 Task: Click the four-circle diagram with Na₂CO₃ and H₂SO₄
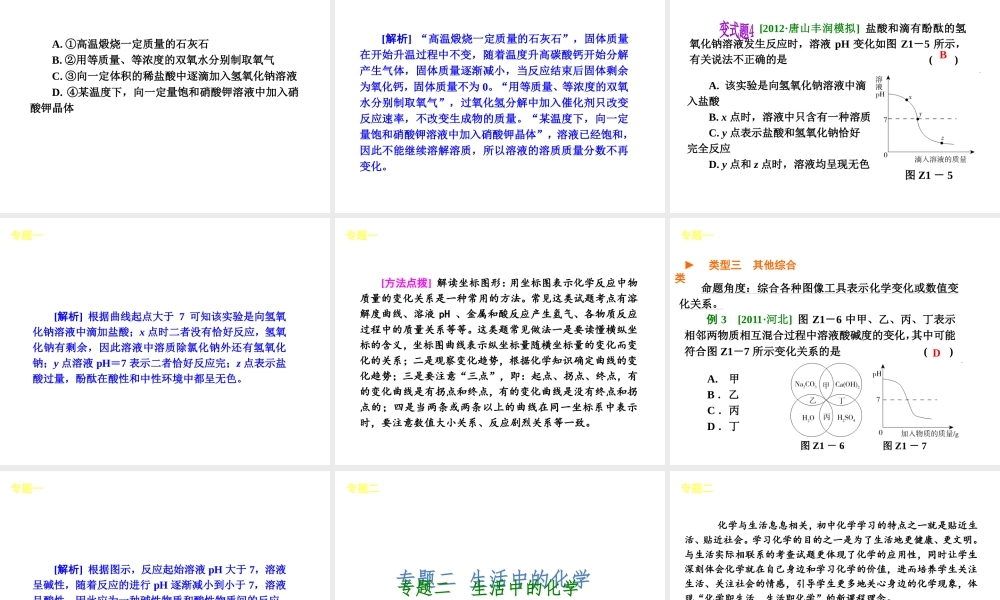827,400
